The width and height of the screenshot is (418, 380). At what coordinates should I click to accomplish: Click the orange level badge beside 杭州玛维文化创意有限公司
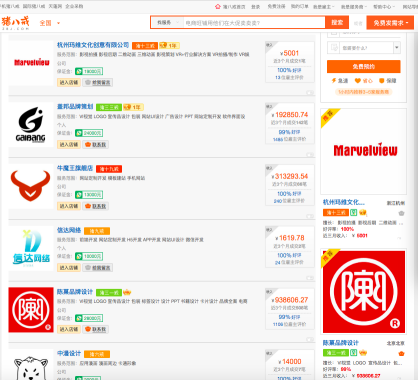coord(145,46)
